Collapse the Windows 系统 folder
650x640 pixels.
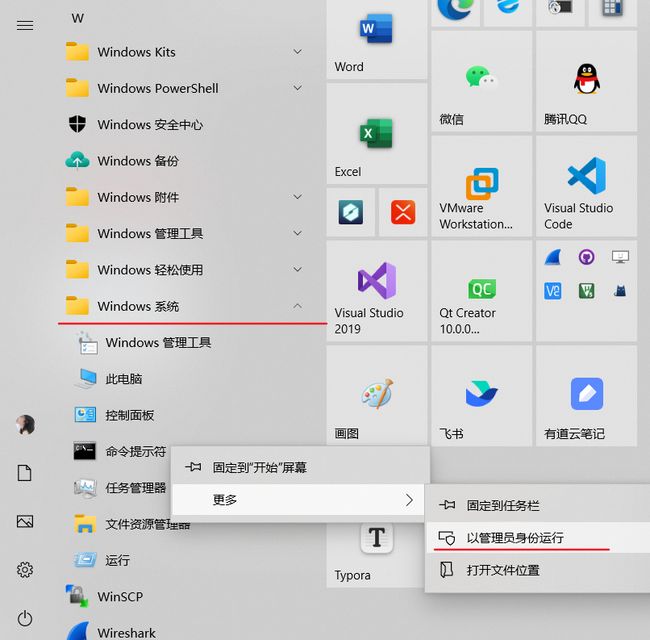184,306
